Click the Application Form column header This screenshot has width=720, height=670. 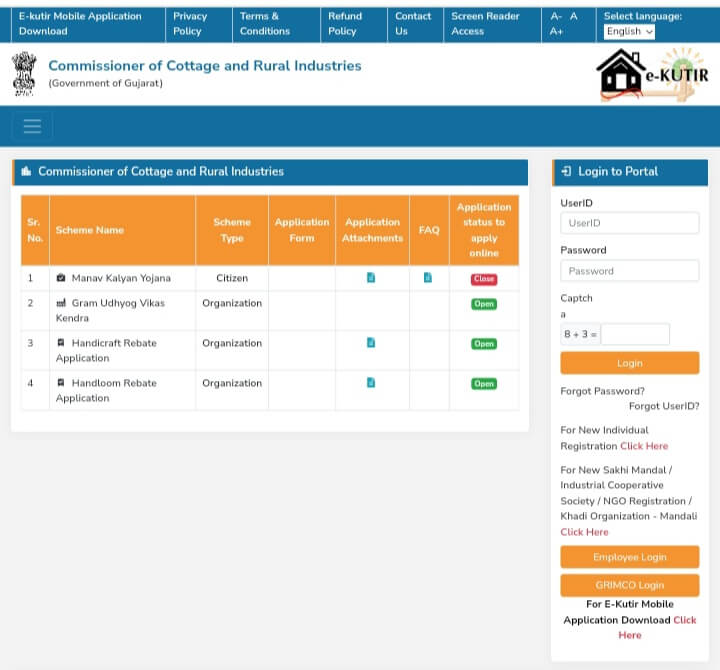tap(302, 230)
